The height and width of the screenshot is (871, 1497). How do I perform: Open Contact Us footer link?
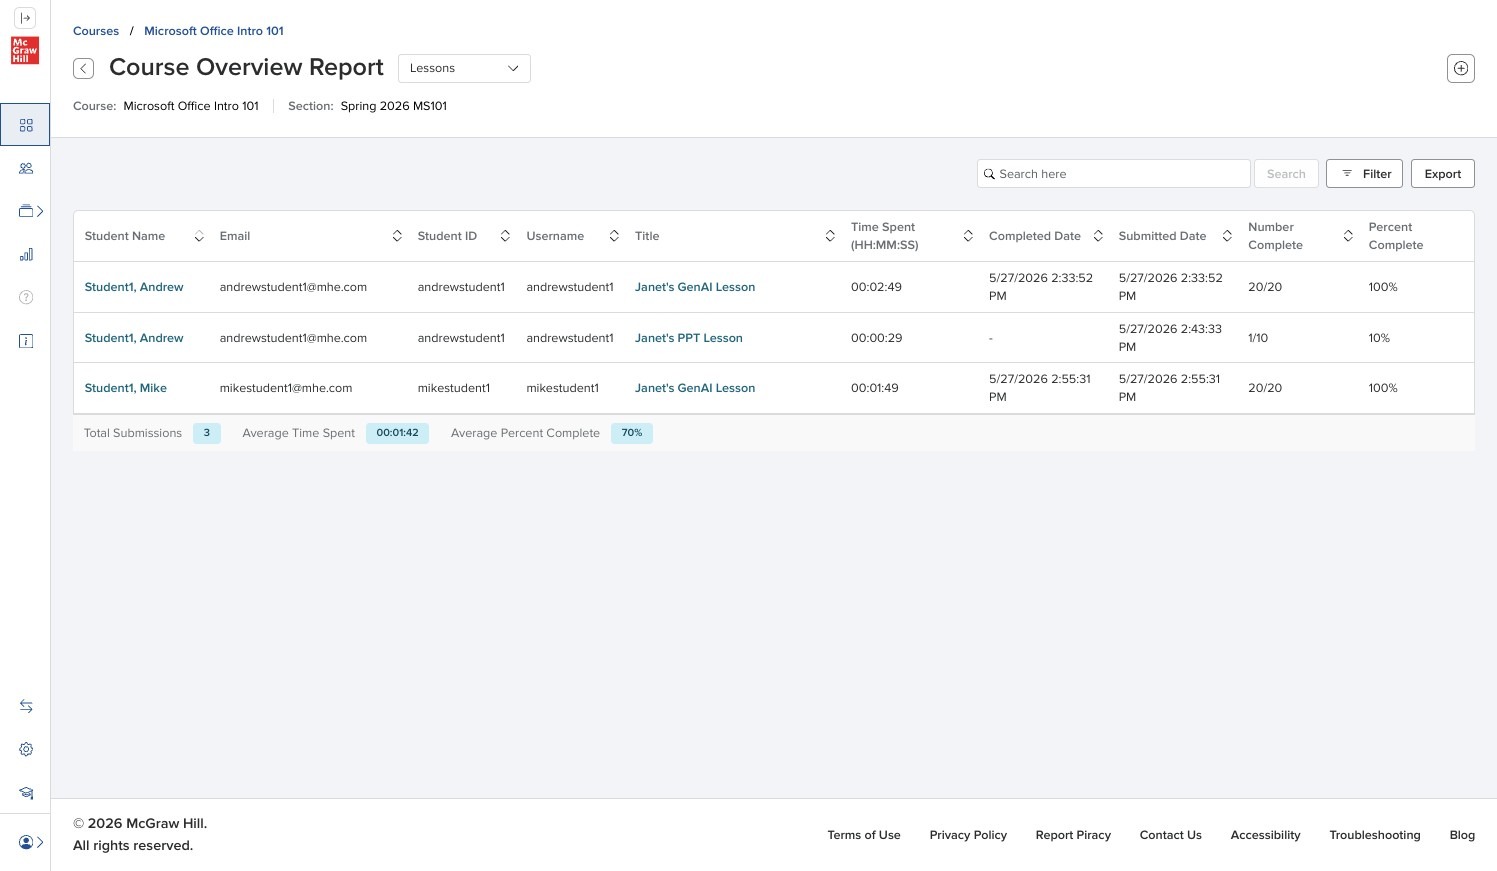(1171, 835)
